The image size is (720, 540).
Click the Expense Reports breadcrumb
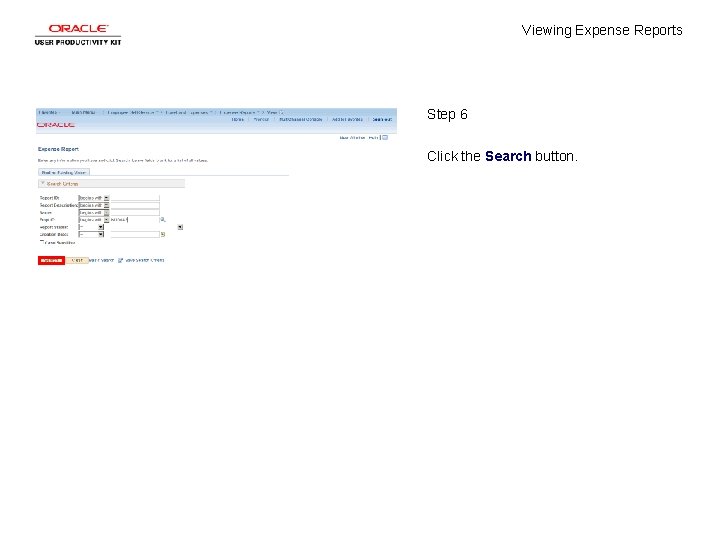point(239,112)
